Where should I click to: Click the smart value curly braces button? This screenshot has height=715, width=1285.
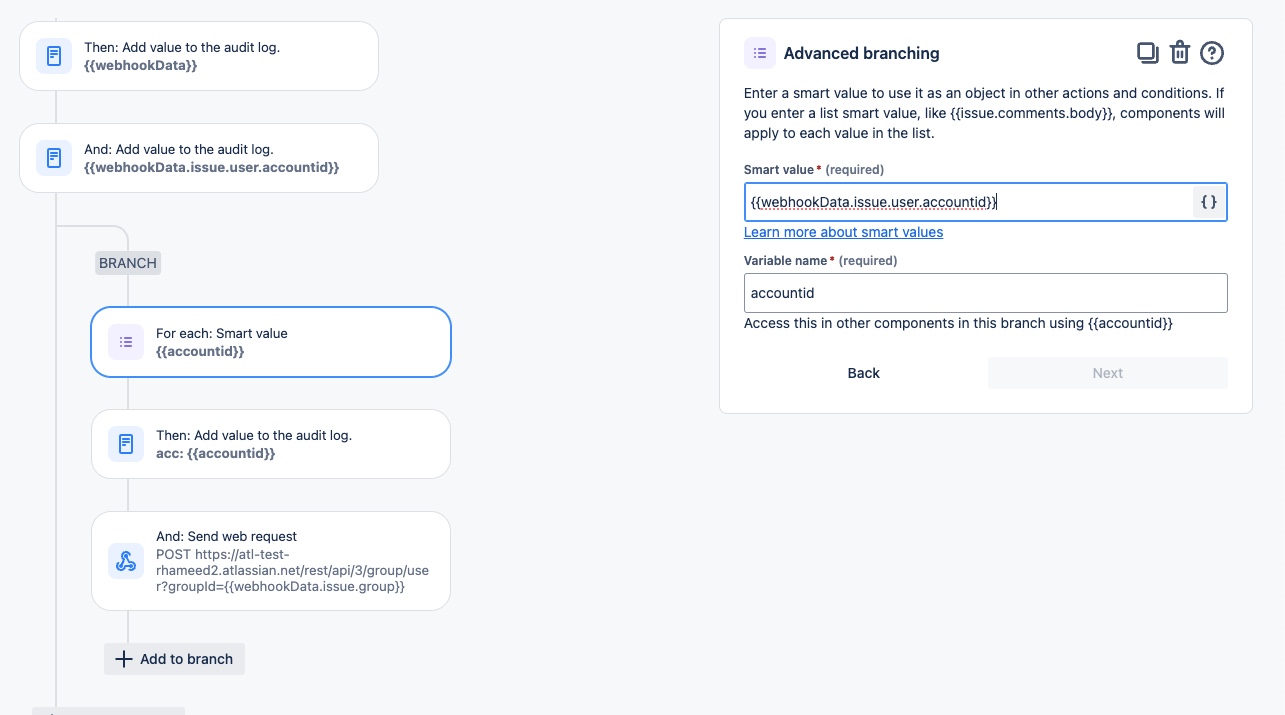coord(1209,202)
